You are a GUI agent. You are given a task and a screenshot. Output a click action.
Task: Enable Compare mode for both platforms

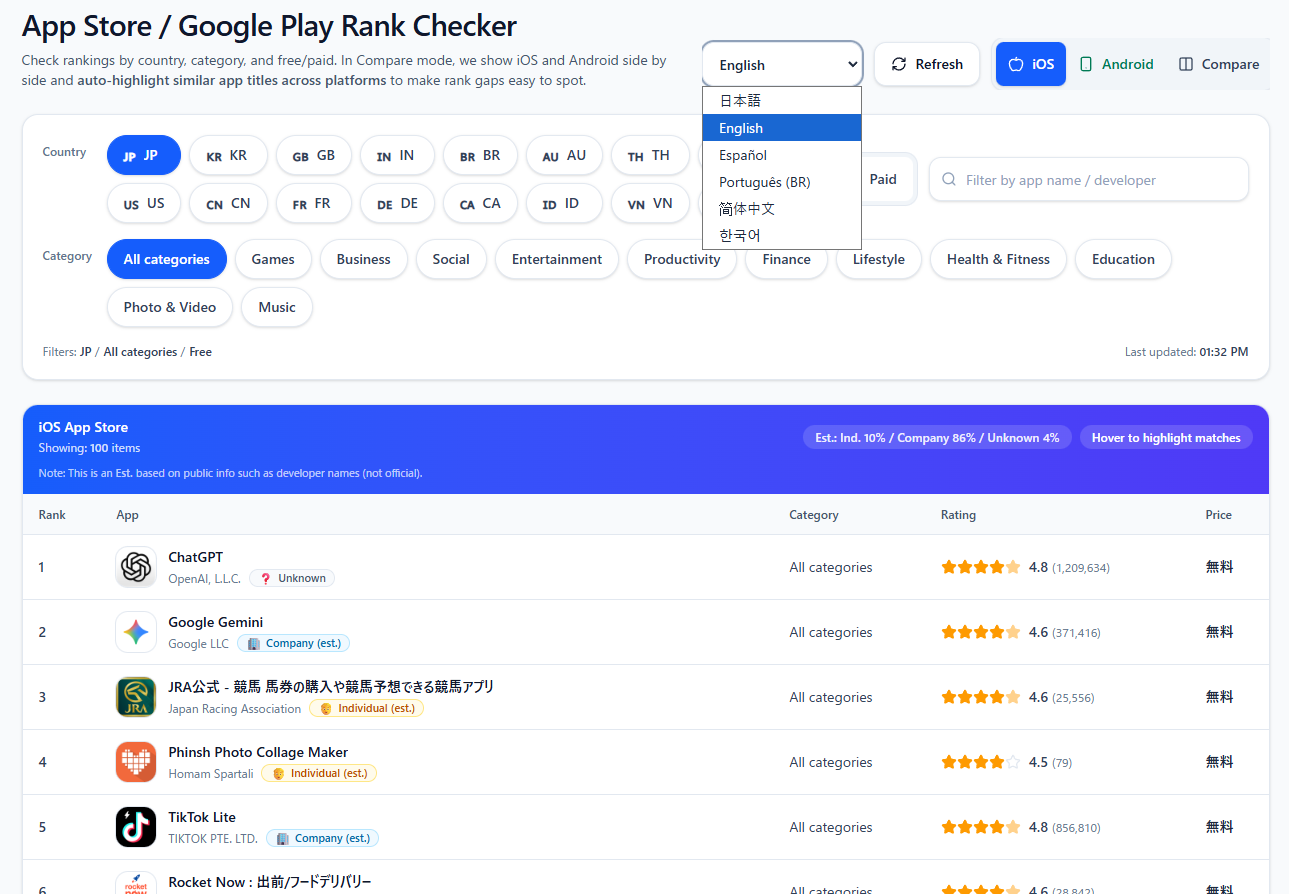pyautogui.click(x=1218, y=64)
